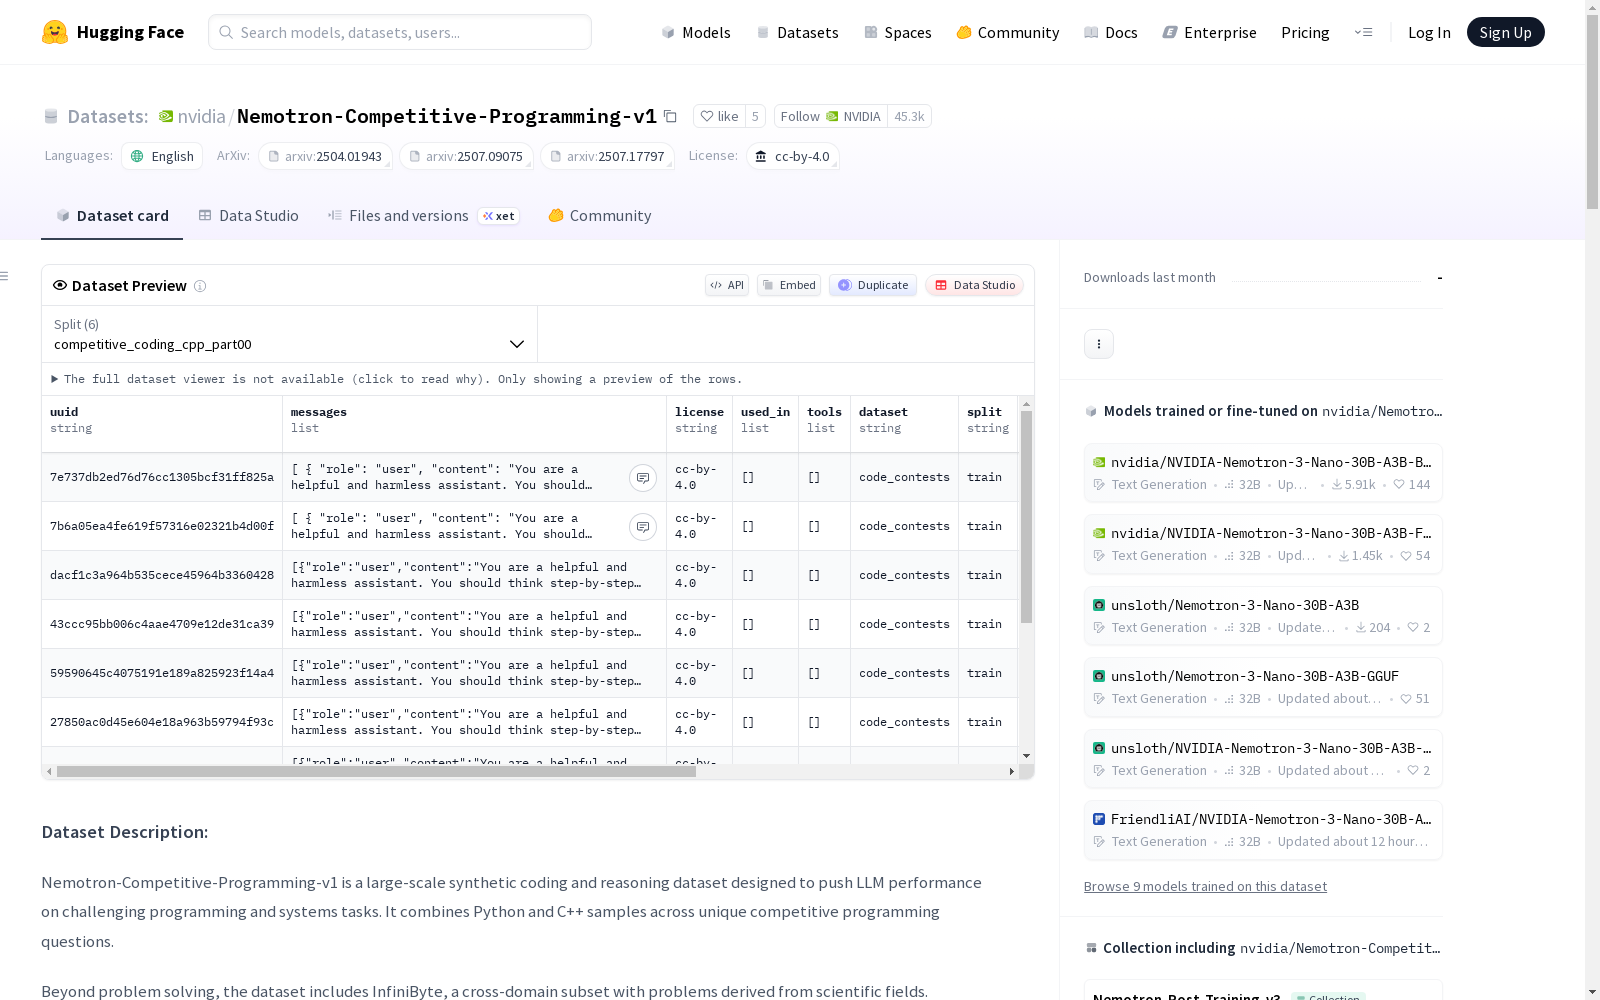Click the cc-by-4.0 license tag

[792, 157]
